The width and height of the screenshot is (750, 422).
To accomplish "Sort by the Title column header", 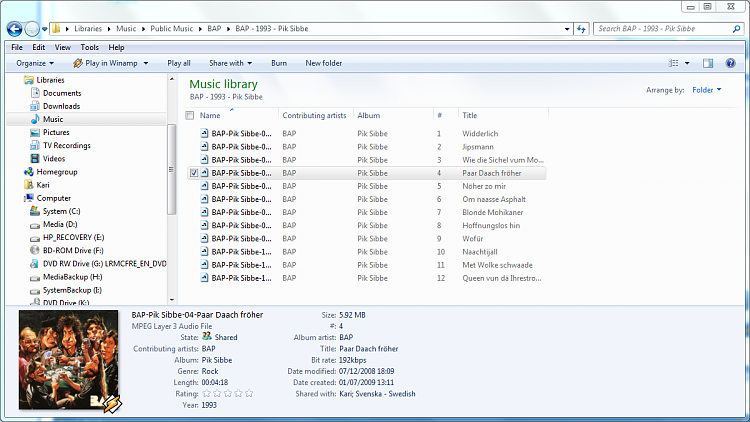I will [470, 115].
